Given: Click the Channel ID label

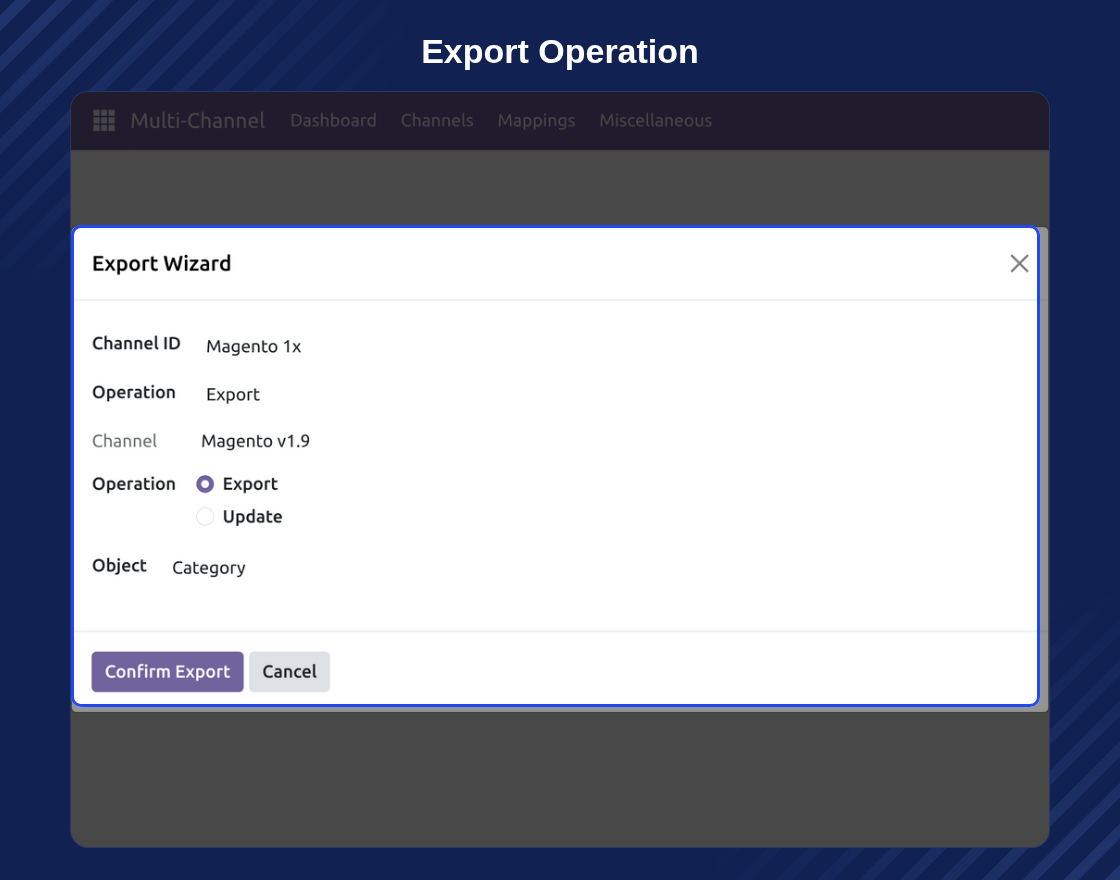Looking at the screenshot, I should [x=136, y=344].
